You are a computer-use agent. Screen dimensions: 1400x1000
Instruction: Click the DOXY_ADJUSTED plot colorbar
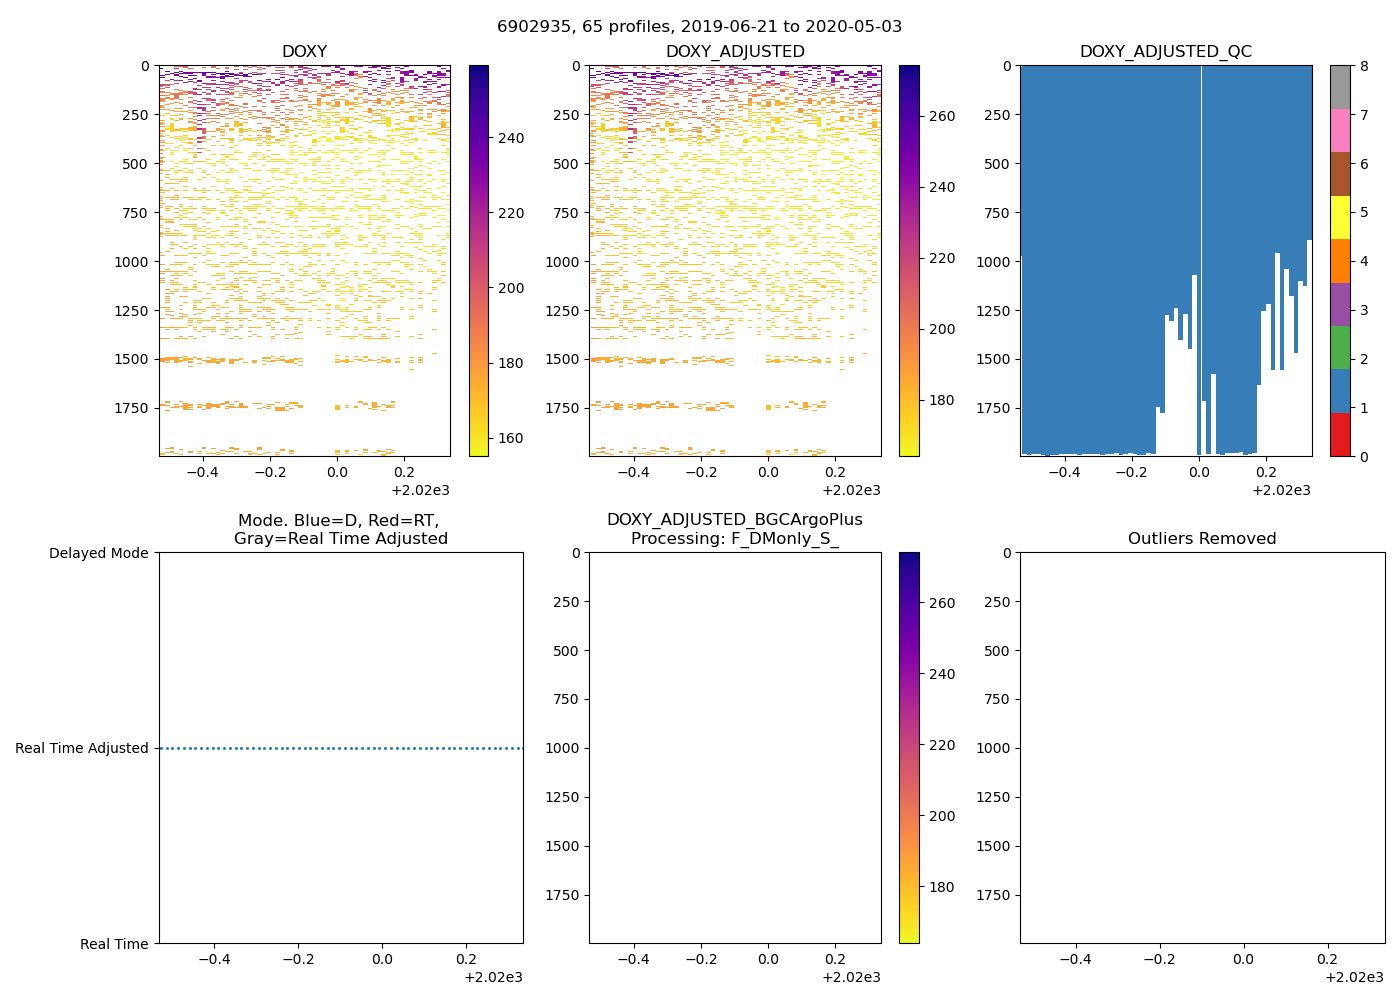point(909,260)
